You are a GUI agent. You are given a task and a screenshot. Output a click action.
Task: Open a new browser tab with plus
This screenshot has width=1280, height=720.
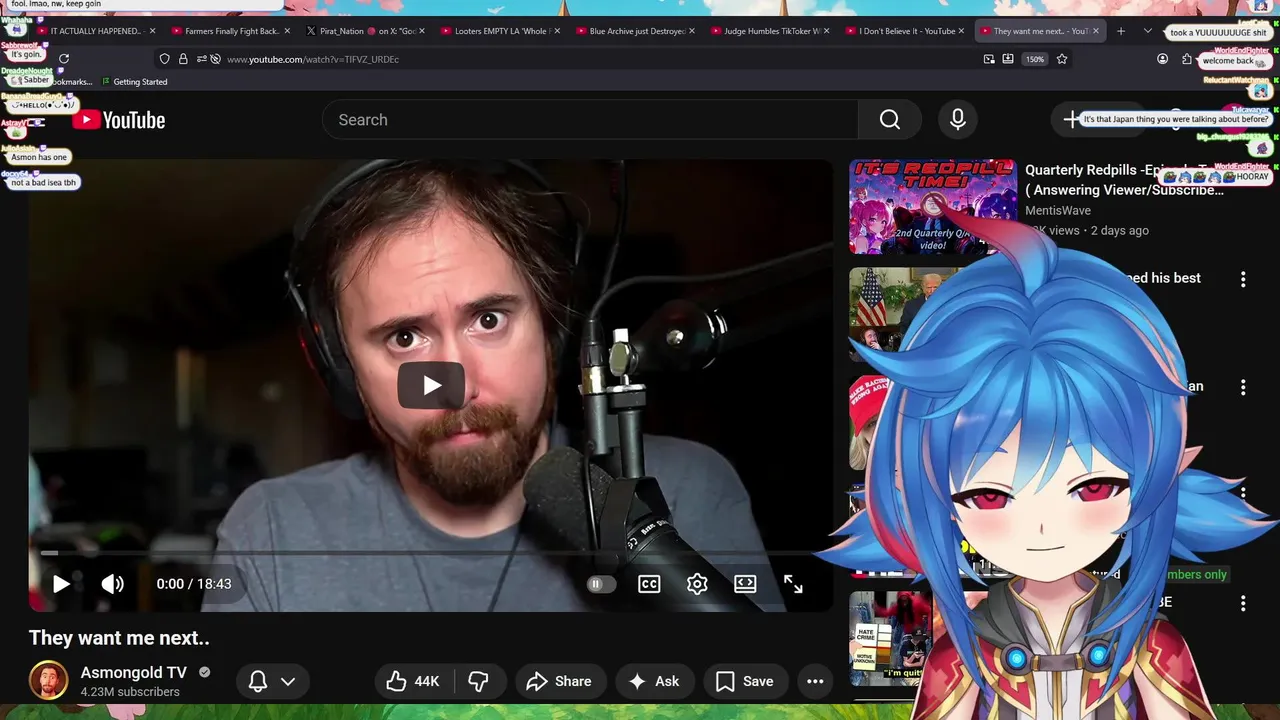[x=1121, y=31]
